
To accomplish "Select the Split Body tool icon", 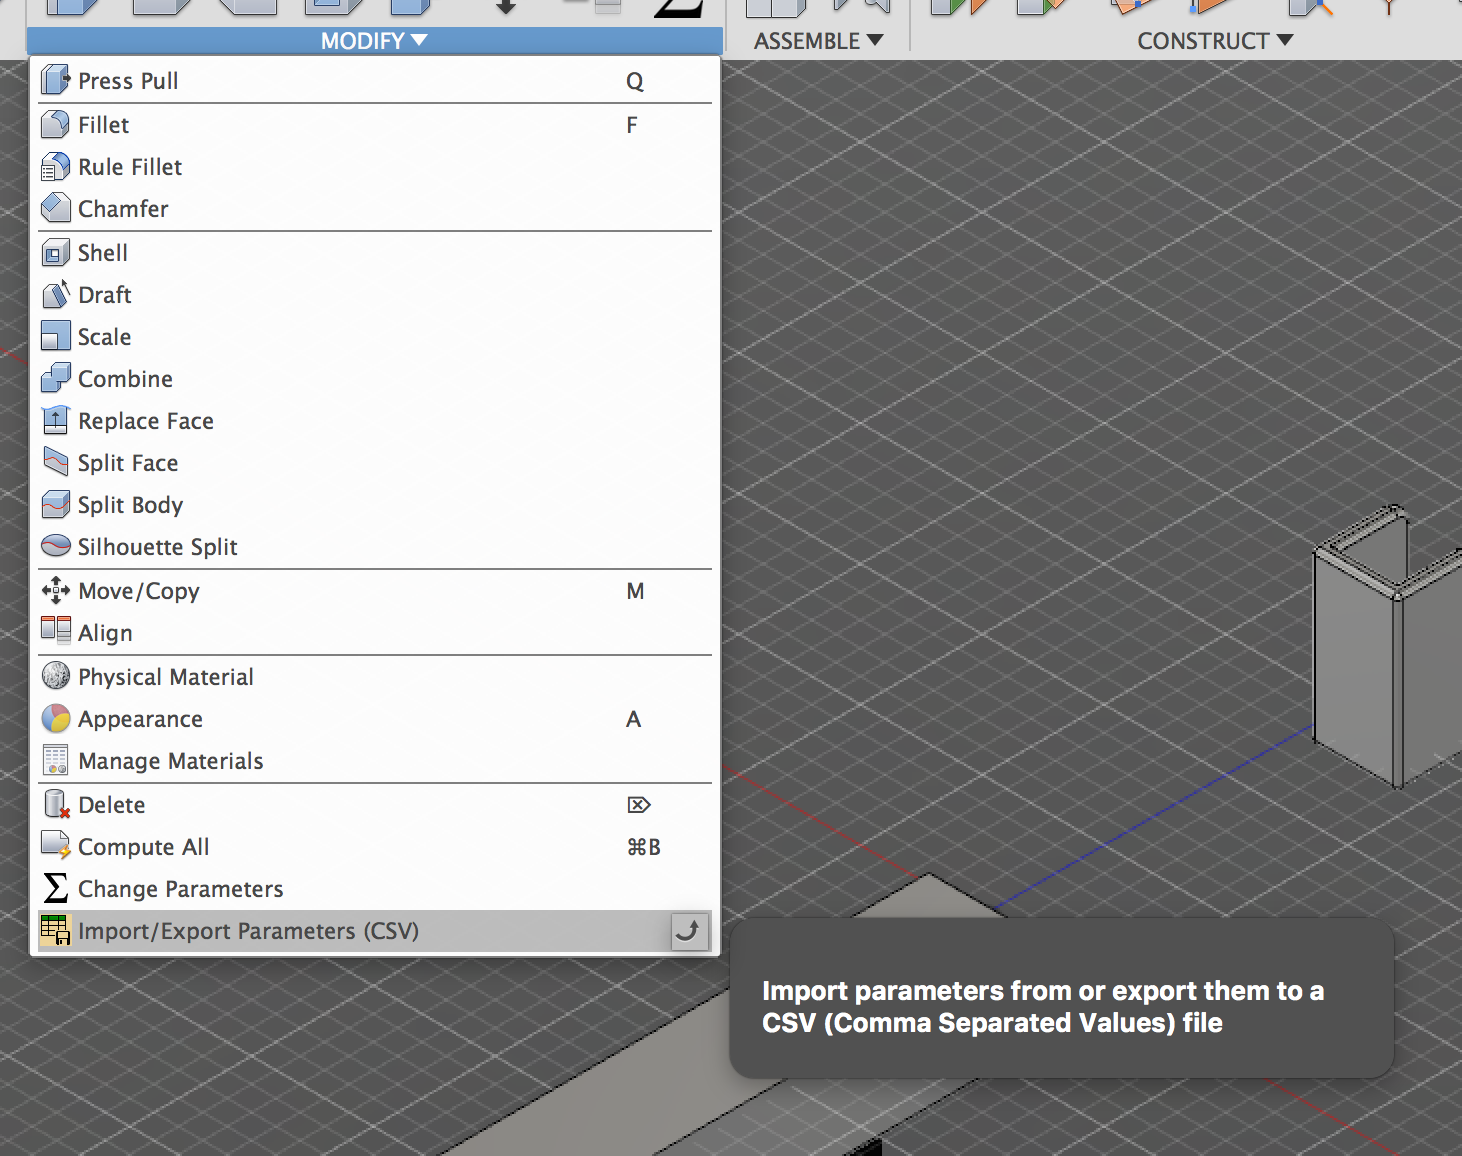I will [x=56, y=505].
